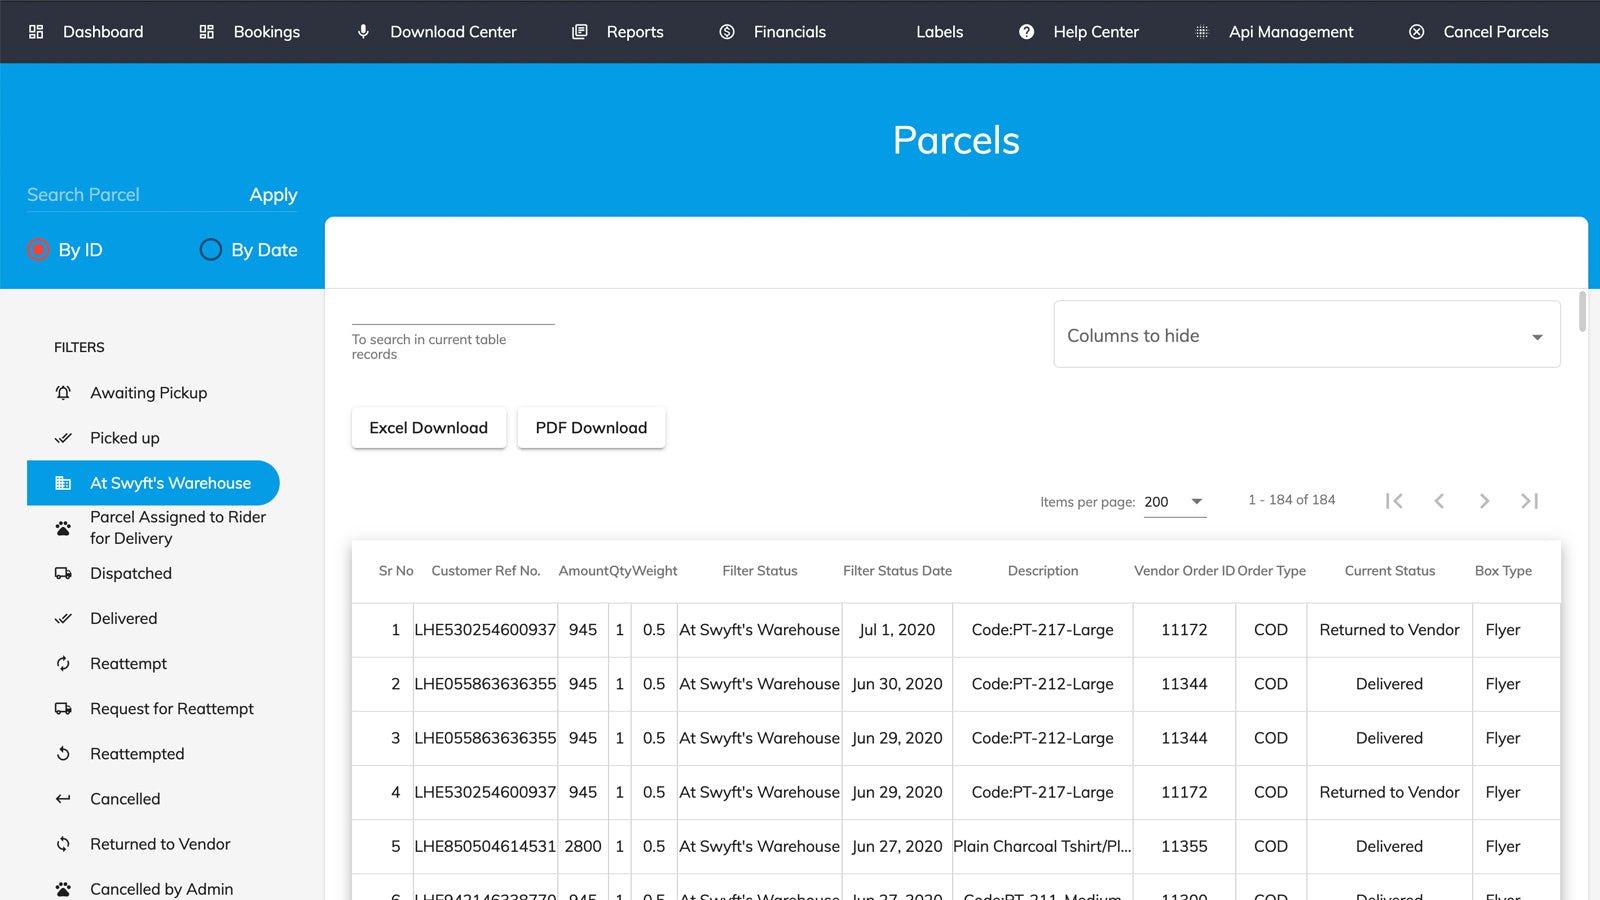Click the Jul 1, 2020 date cell
The height and width of the screenshot is (900, 1600).
897,630
